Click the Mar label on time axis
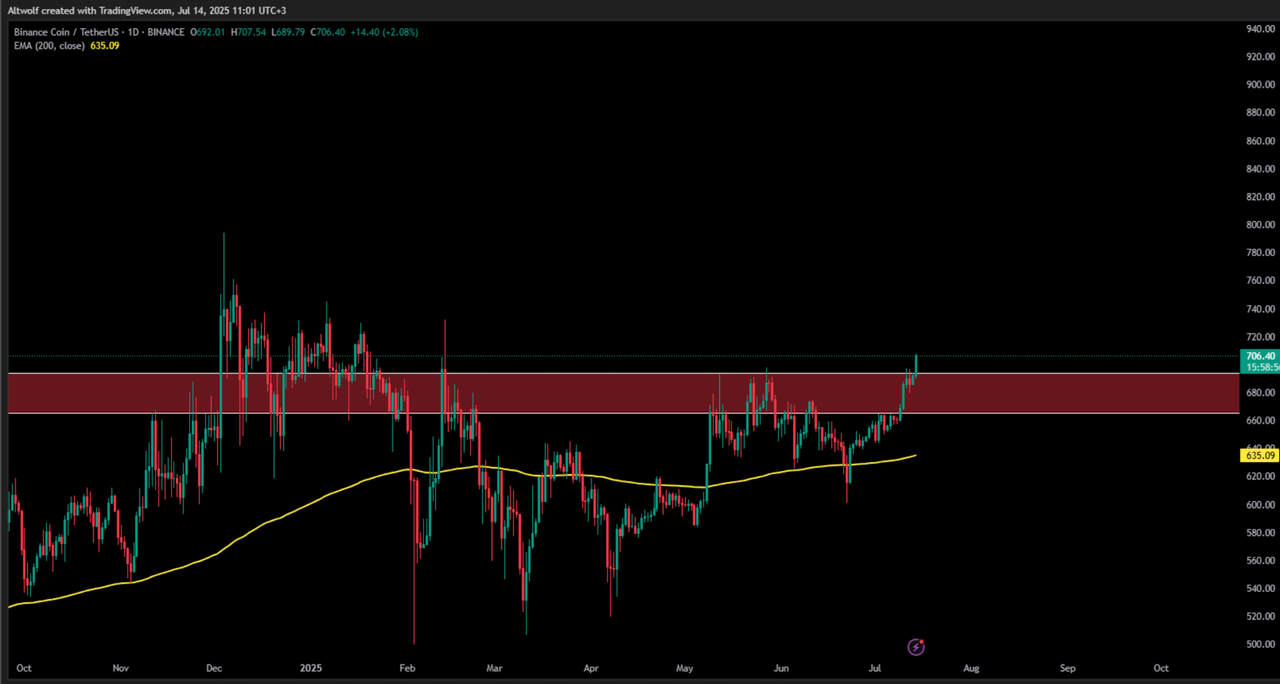 pyautogui.click(x=492, y=667)
